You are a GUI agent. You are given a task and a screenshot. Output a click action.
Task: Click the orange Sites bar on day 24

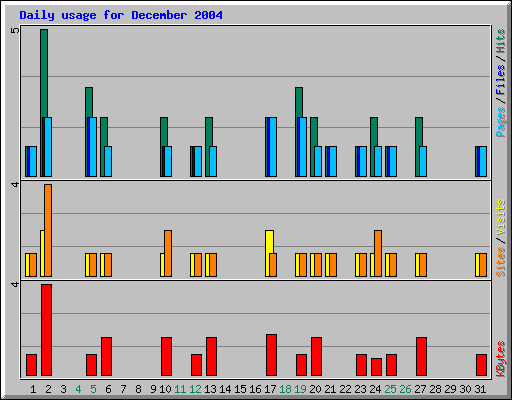[x=378, y=253]
